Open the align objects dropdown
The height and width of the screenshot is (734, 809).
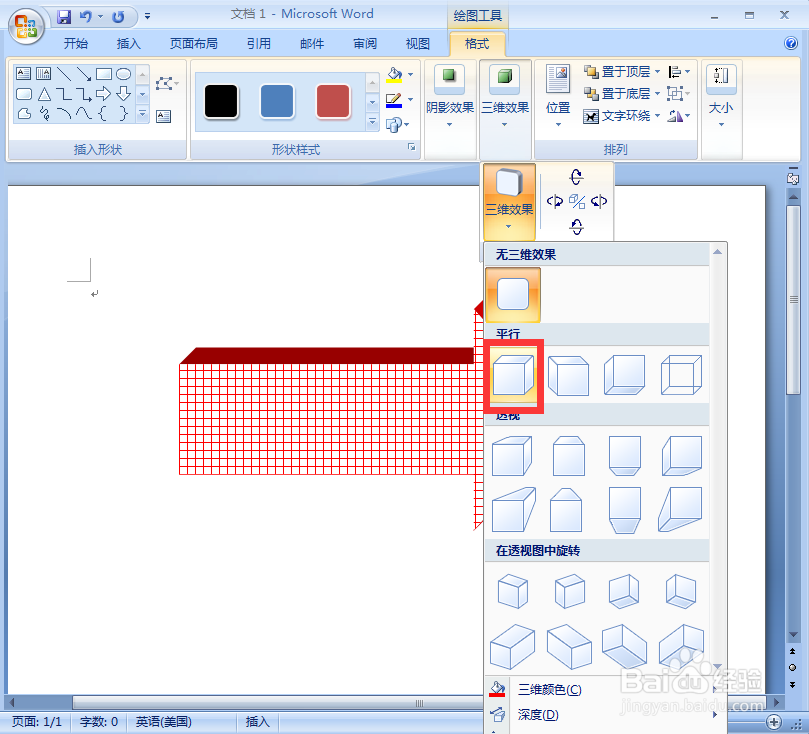pyautogui.click(x=679, y=72)
